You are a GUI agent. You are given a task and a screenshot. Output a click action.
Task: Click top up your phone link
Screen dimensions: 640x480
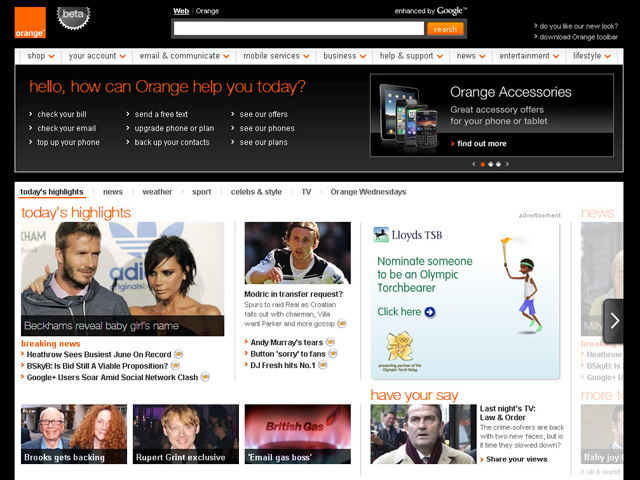[x=69, y=142]
